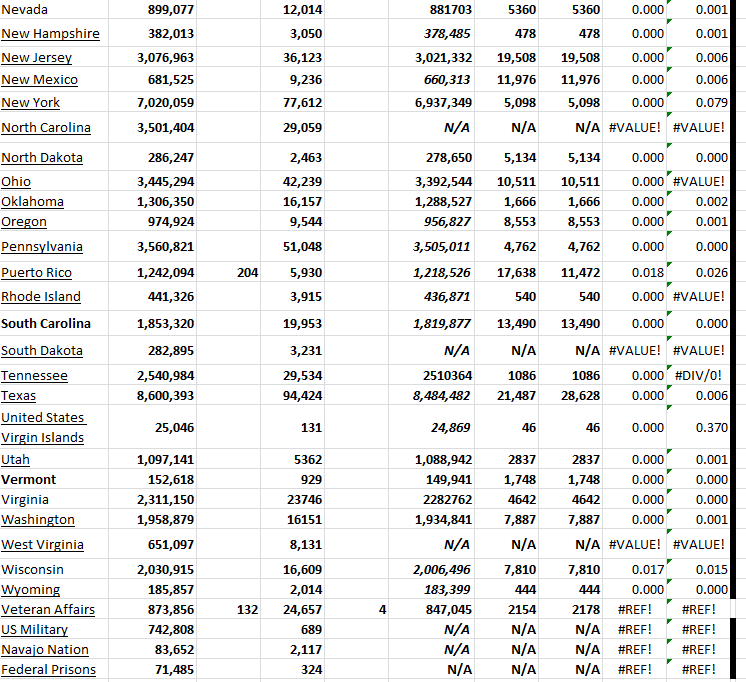Follow the Veteran Affairs link
746x682 pixels.
click(x=48, y=609)
